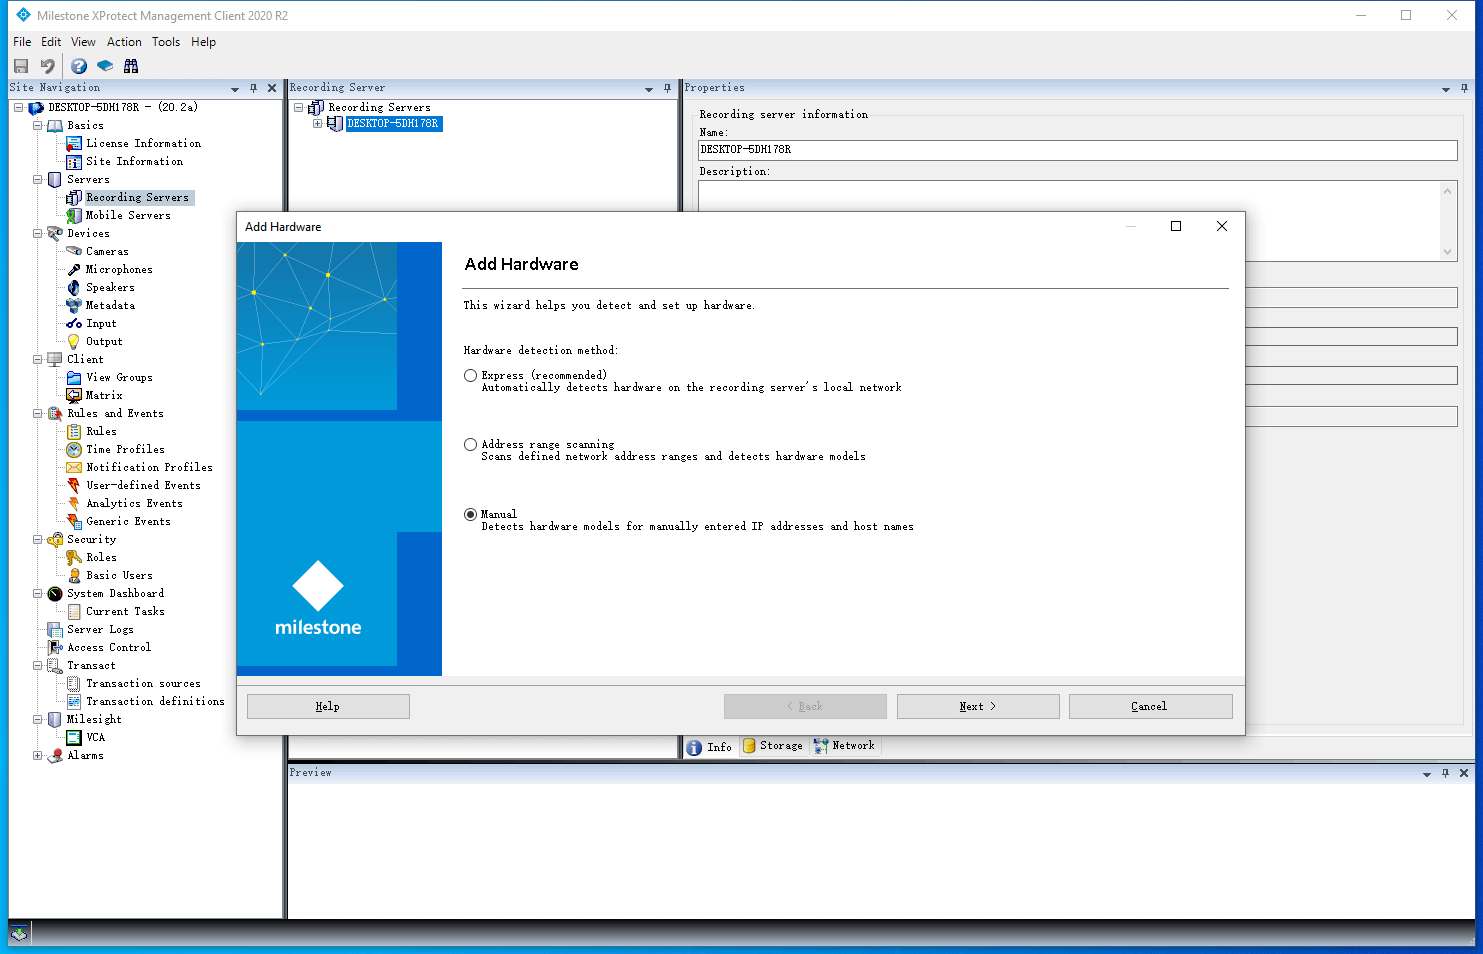Open the Server Logs icon
Screen dimensions: 1483x954
tap(55, 630)
